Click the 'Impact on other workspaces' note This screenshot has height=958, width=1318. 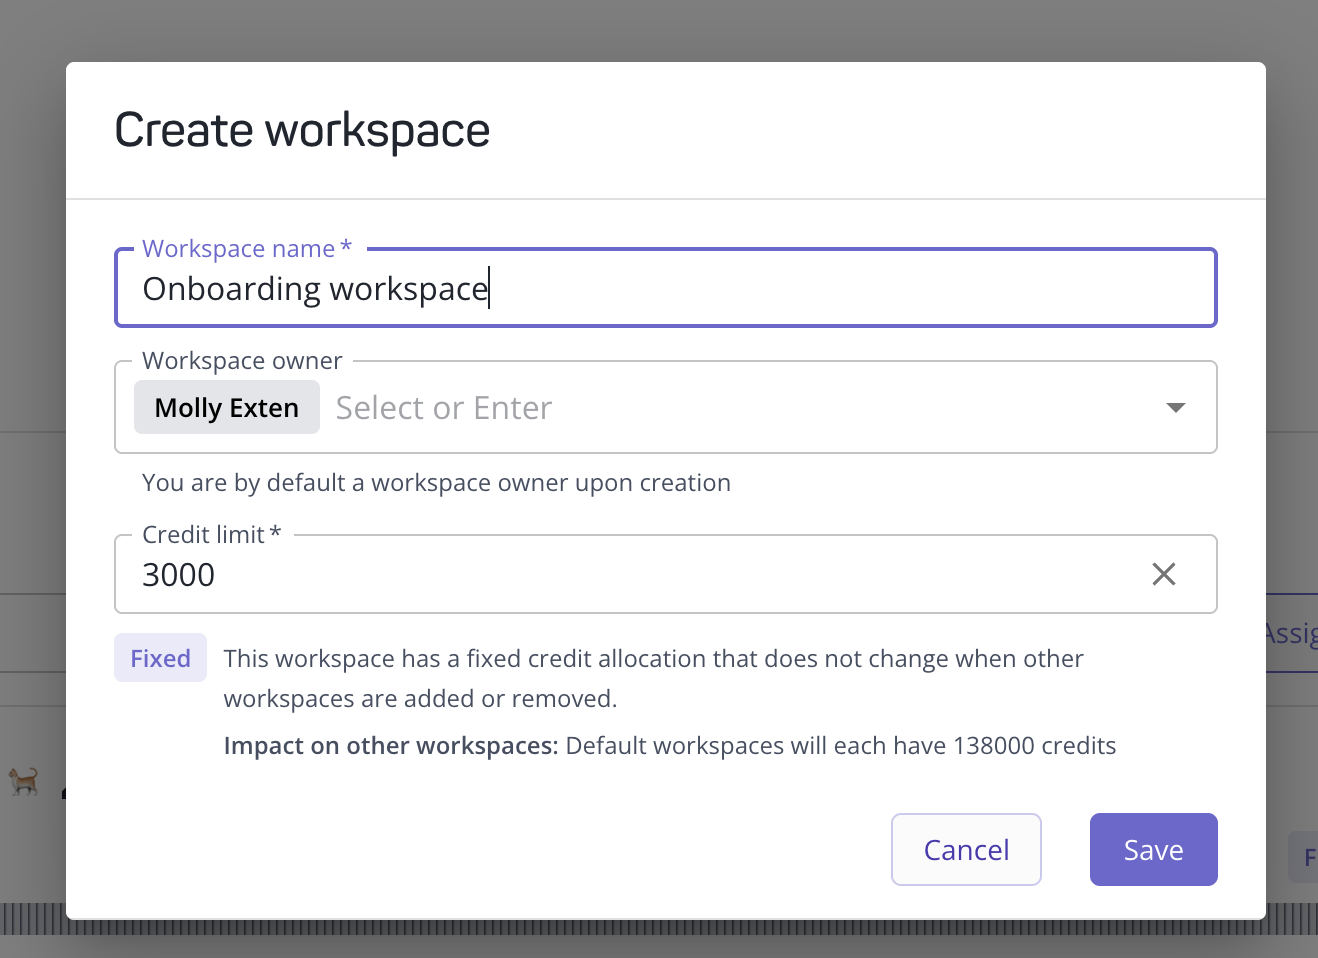click(x=669, y=746)
